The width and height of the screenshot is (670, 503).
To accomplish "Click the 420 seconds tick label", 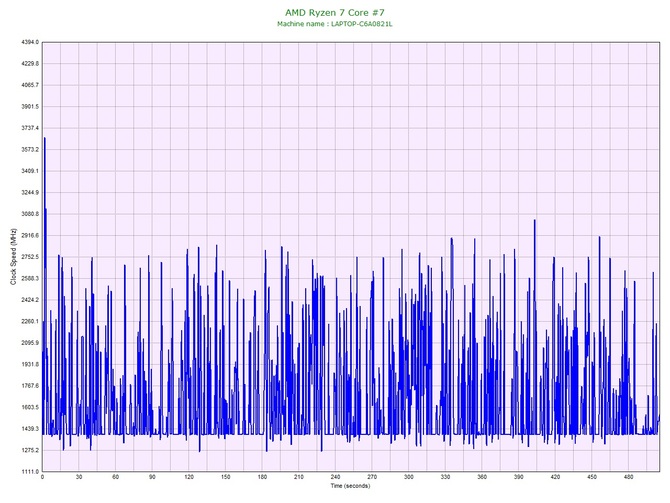I will click(555, 477).
